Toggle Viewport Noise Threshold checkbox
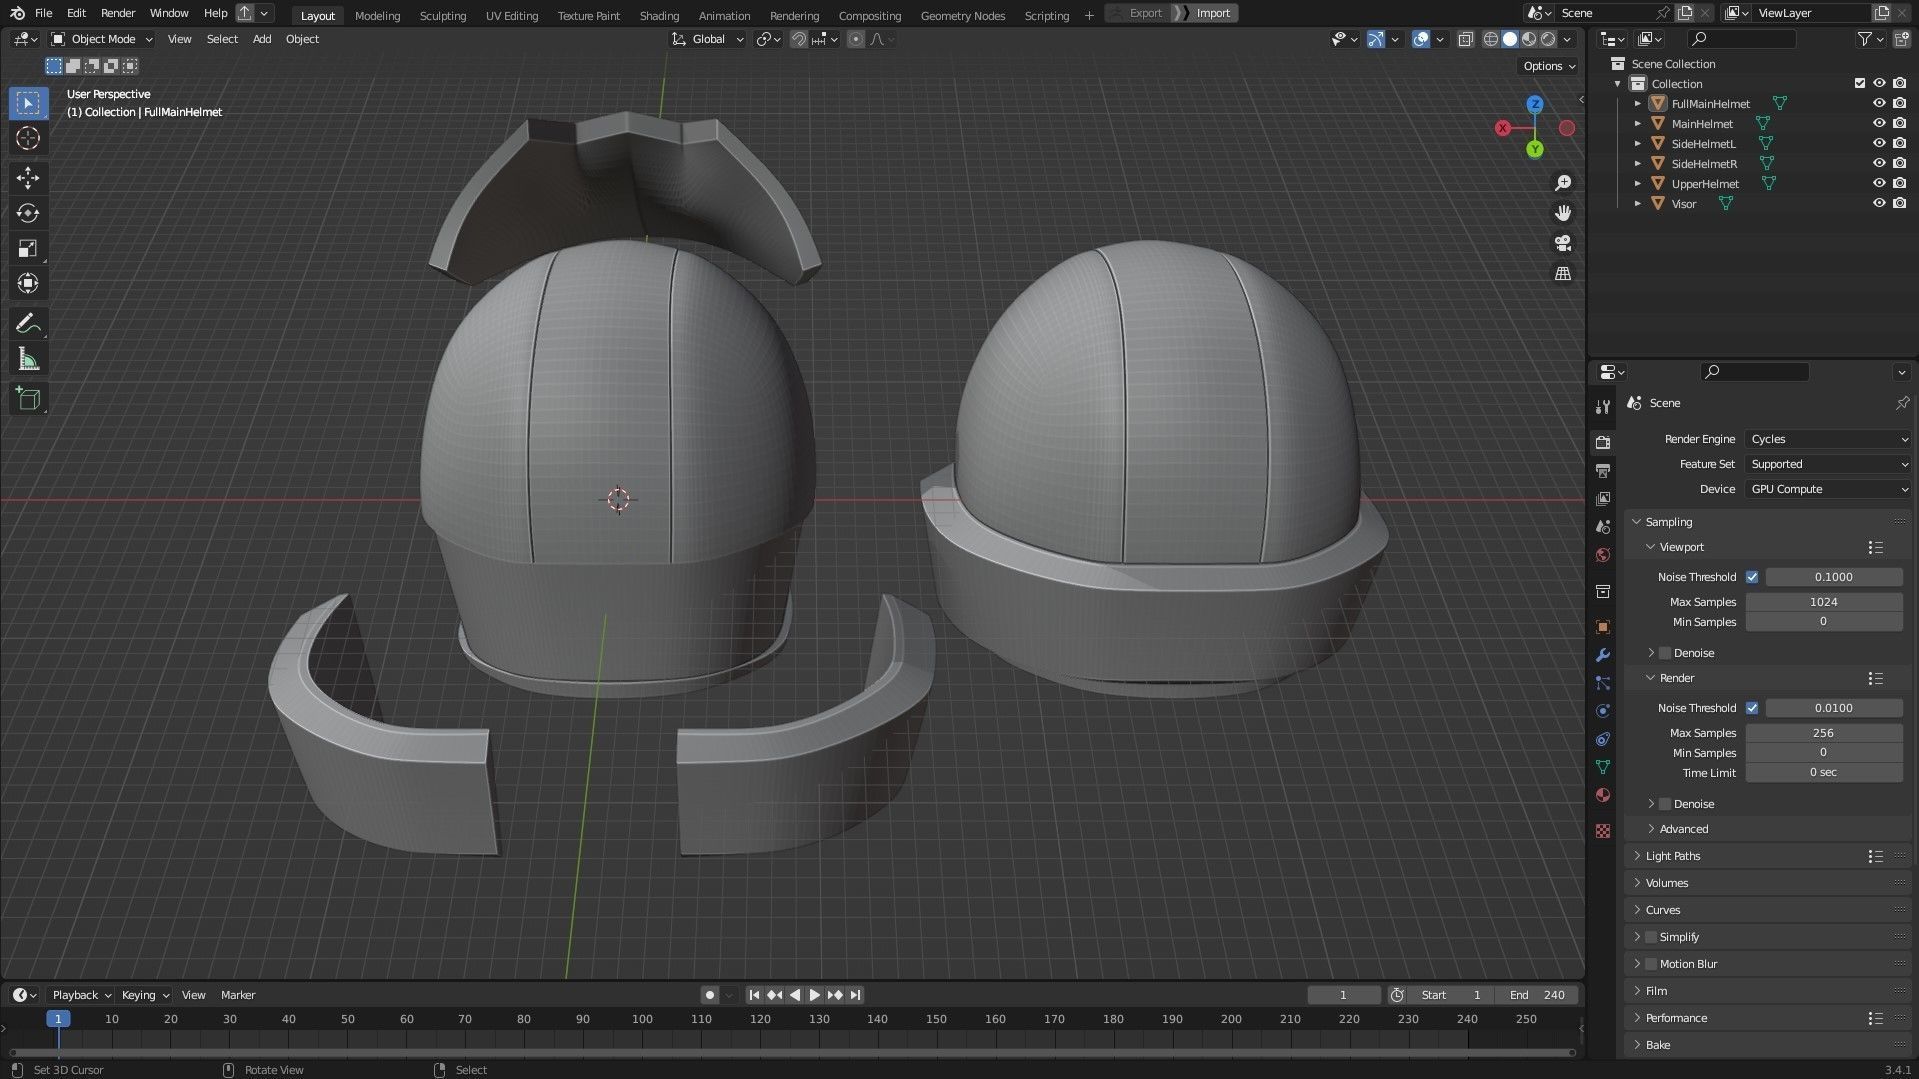The height and width of the screenshot is (1079, 1919). tap(1752, 577)
